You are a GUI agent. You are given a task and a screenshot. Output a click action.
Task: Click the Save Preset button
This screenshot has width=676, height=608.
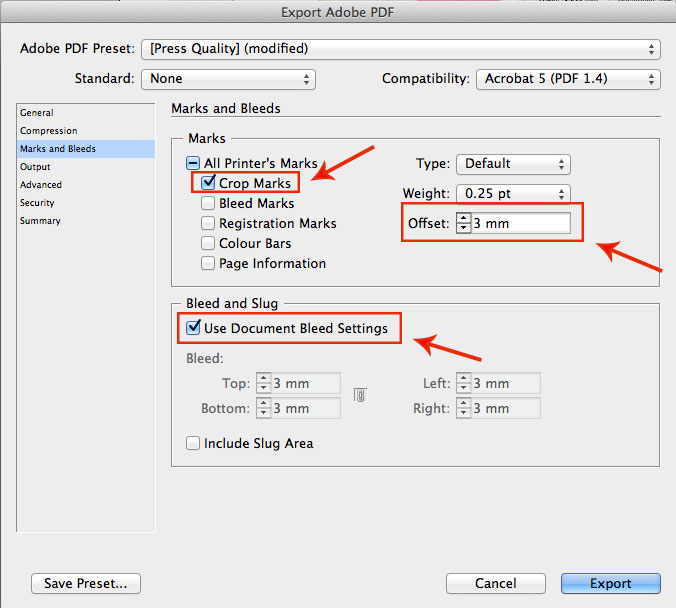[86, 583]
